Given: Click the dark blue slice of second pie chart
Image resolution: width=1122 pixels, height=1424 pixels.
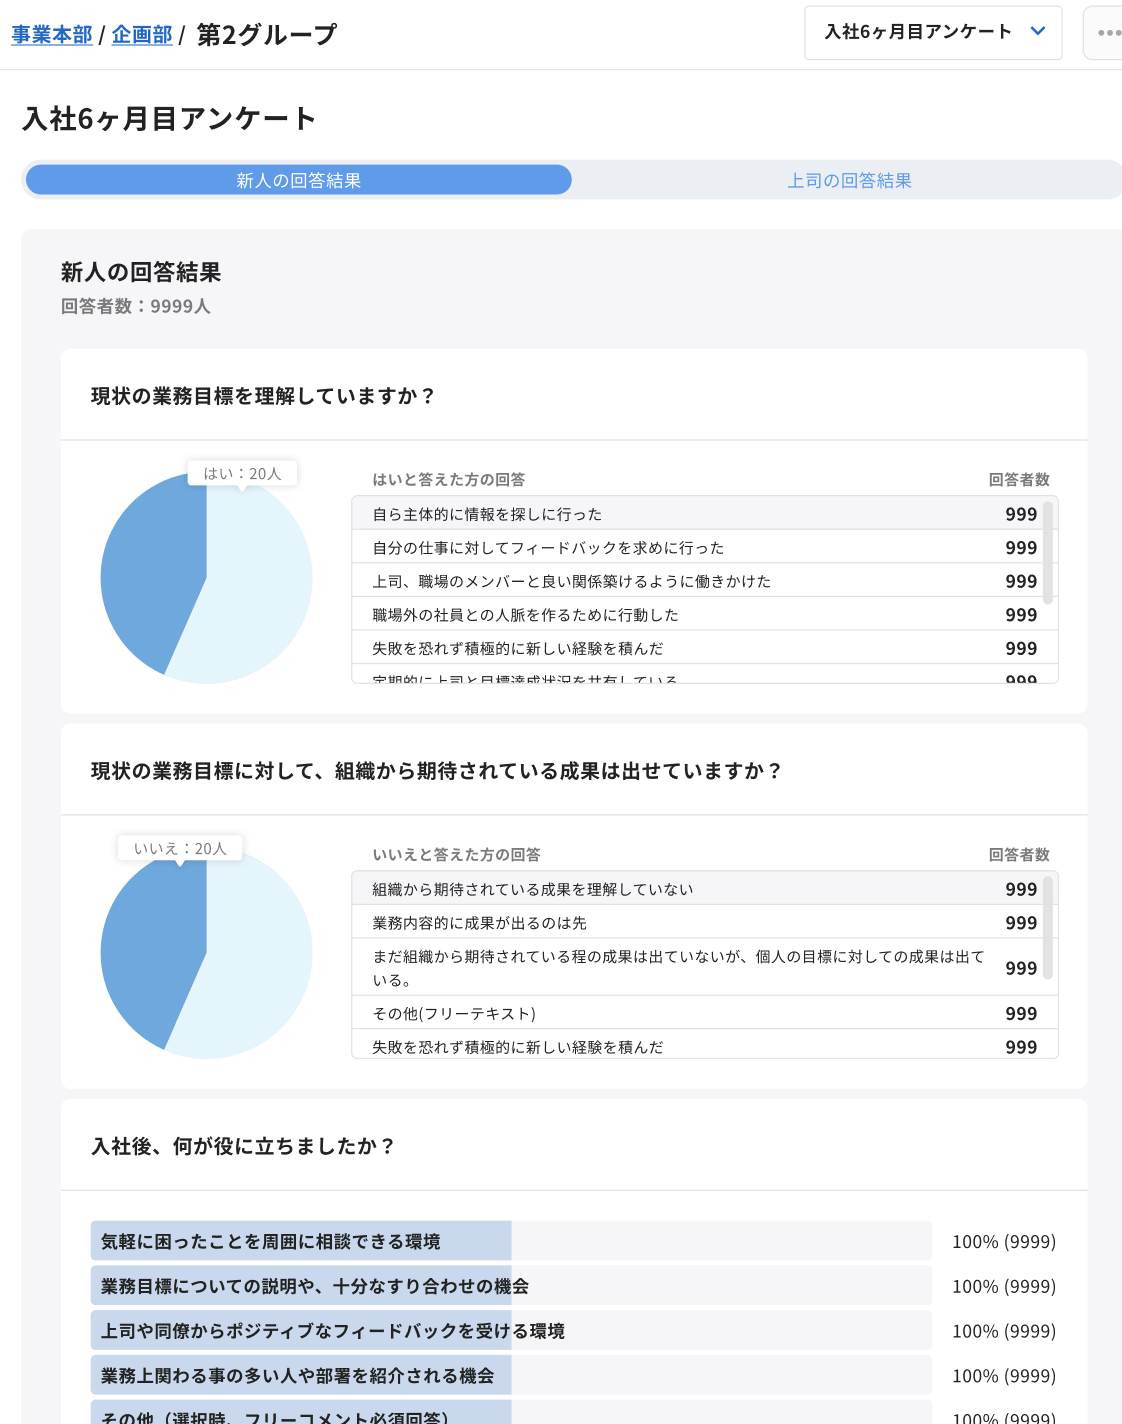Looking at the screenshot, I should [x=150, y=950].
